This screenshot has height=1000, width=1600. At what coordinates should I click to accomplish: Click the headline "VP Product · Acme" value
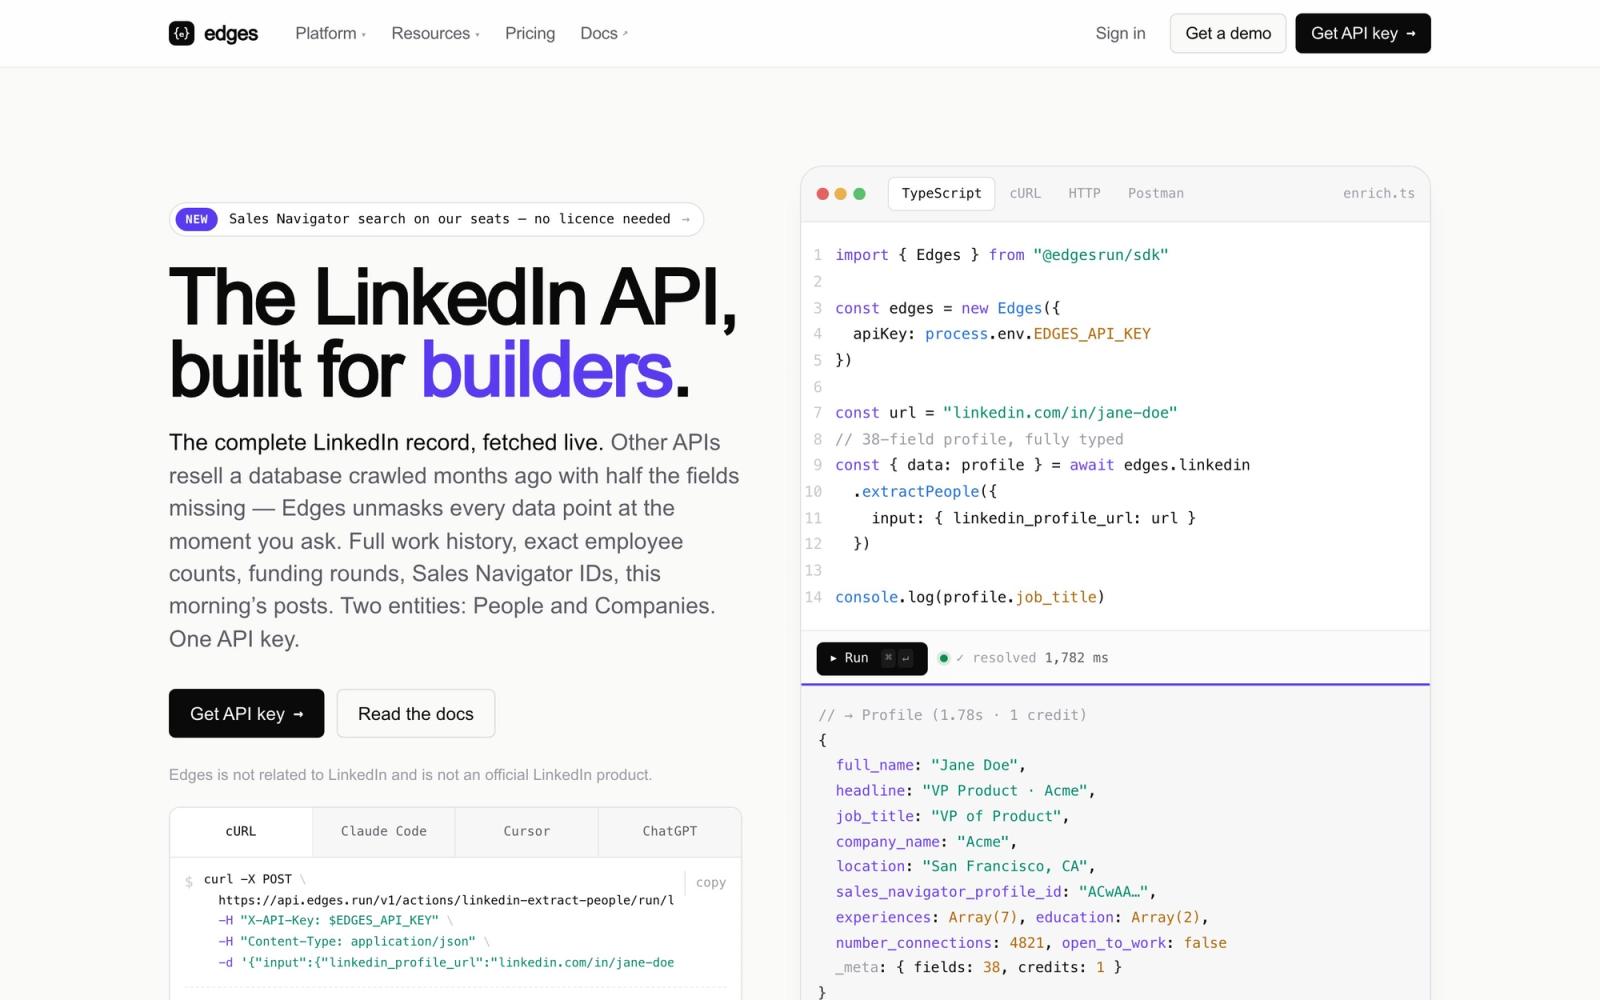tap(1005, 790)
